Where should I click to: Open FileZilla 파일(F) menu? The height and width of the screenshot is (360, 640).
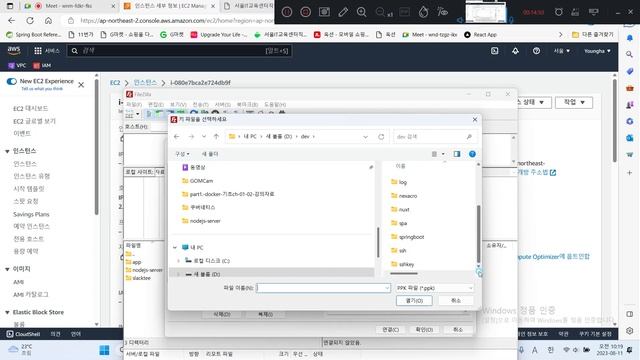click(x=134, y=105)
